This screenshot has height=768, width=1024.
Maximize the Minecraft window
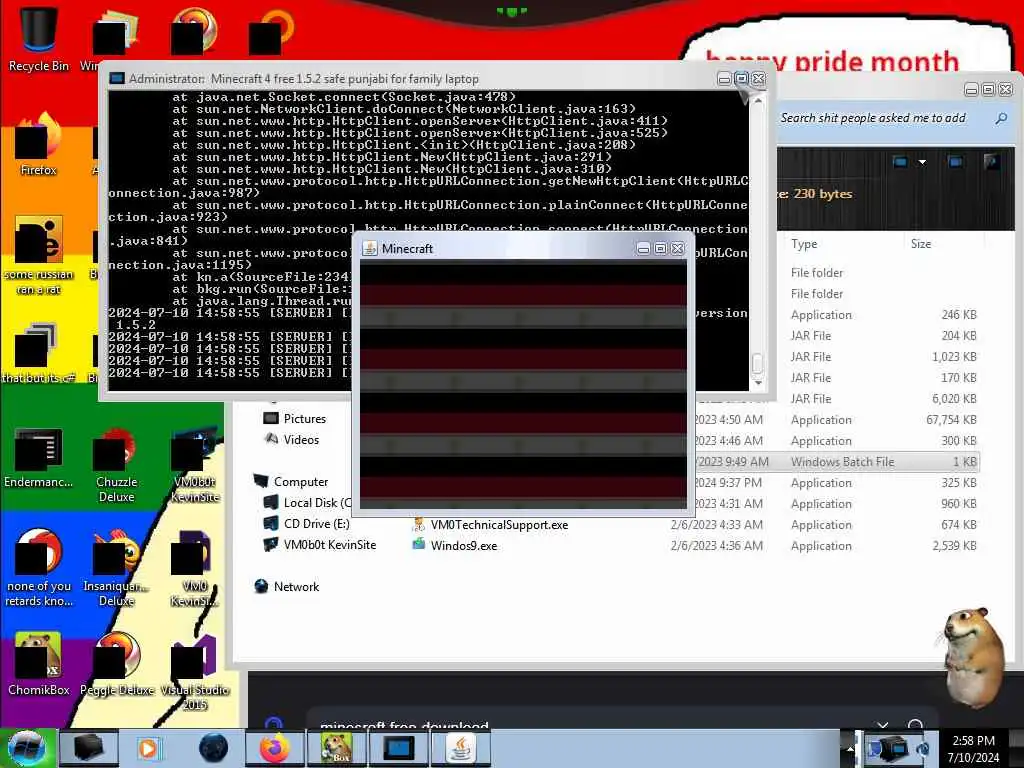click(660, 248)
